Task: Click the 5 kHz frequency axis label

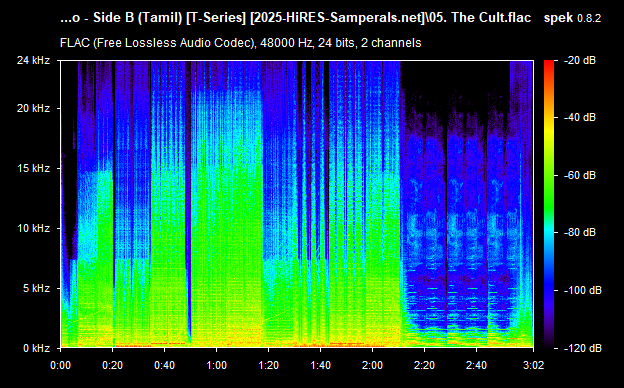Action: click(36, 288)
